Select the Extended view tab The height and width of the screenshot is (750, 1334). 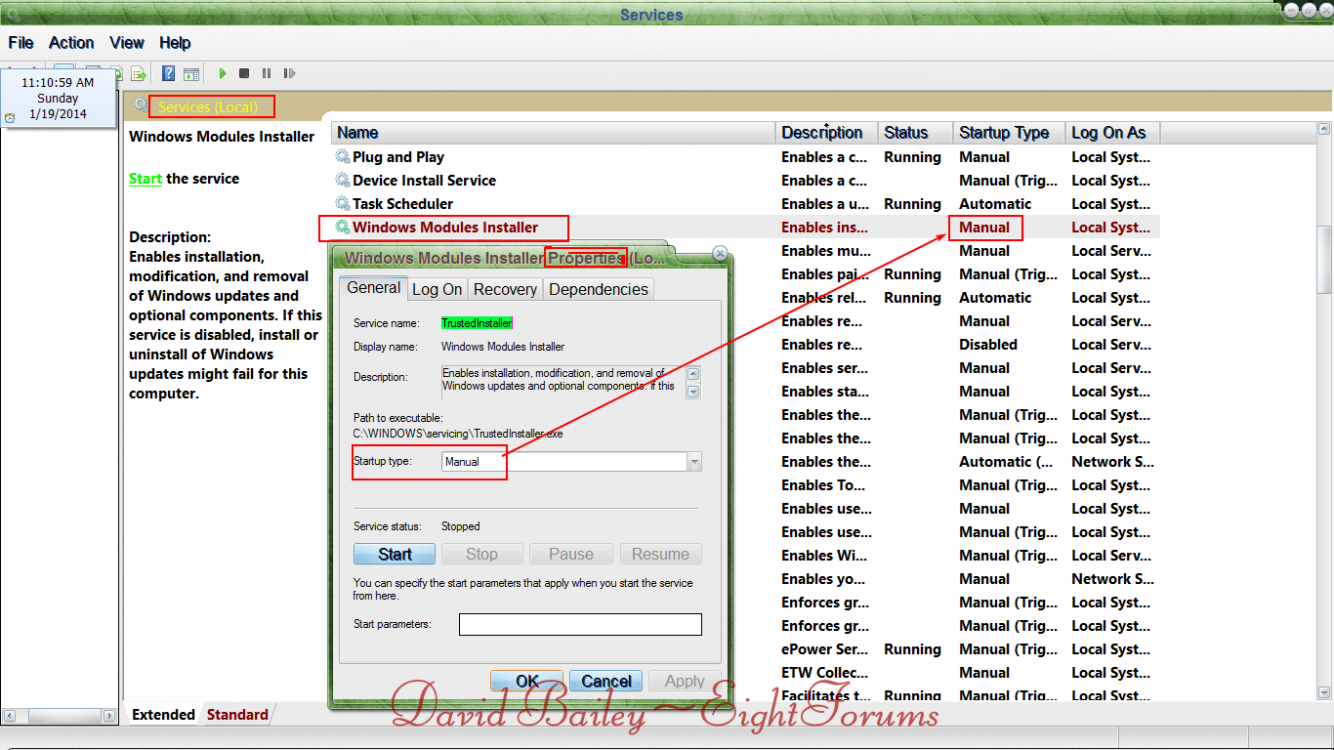pos(163,715)
